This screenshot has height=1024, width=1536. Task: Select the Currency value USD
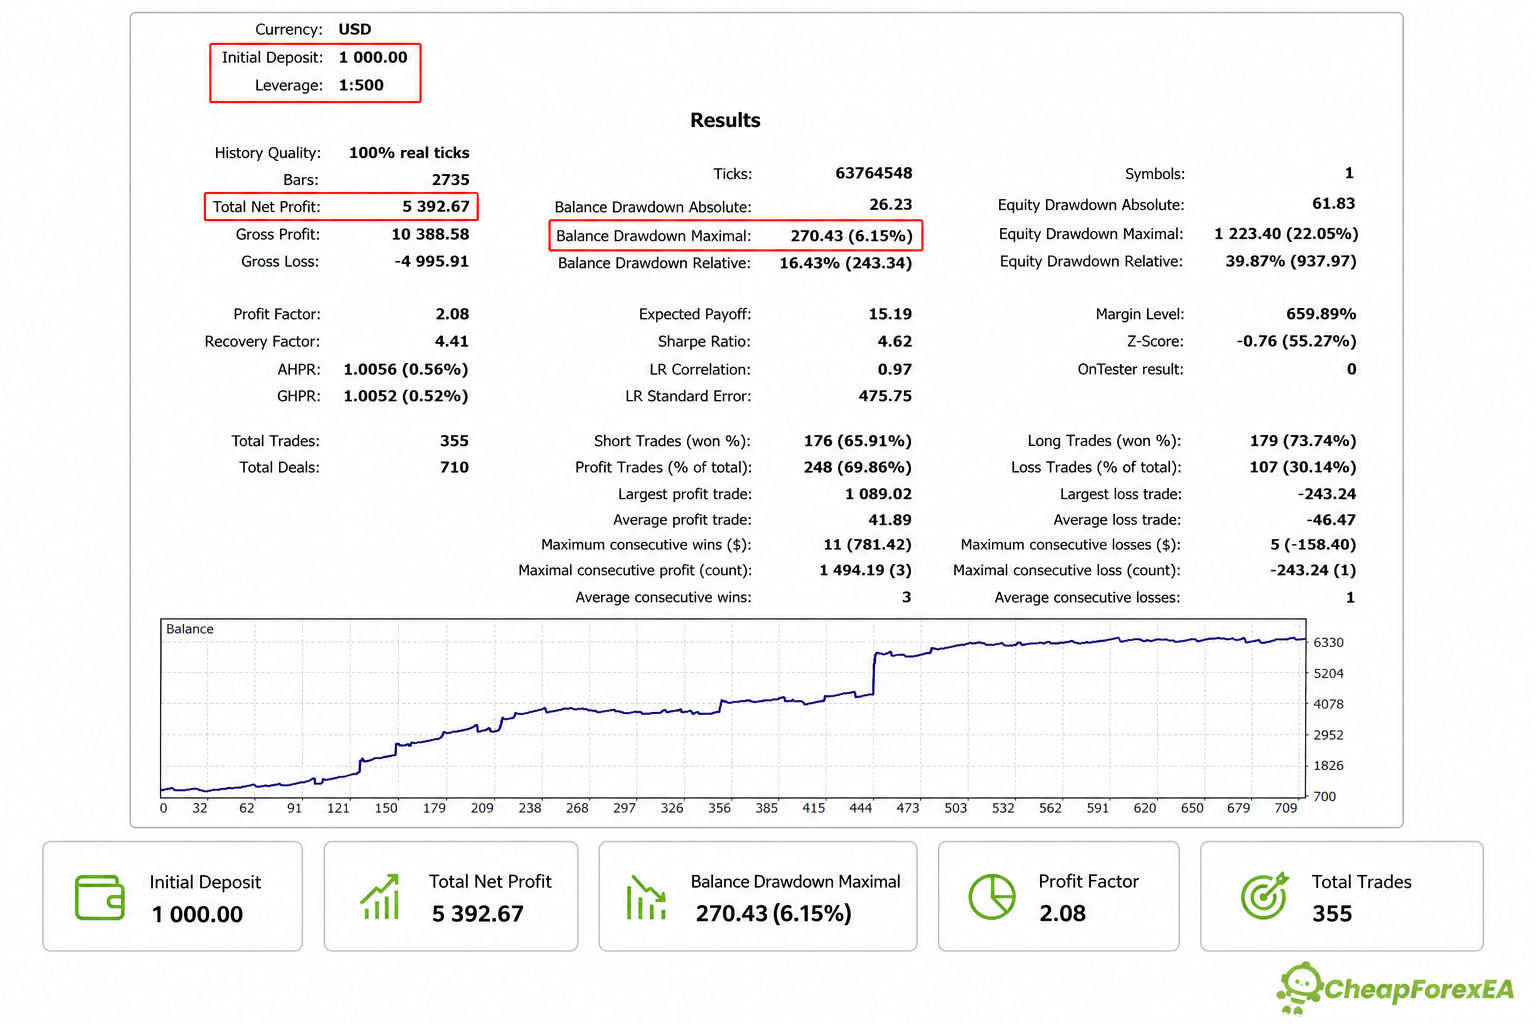[x=355, y=29]
